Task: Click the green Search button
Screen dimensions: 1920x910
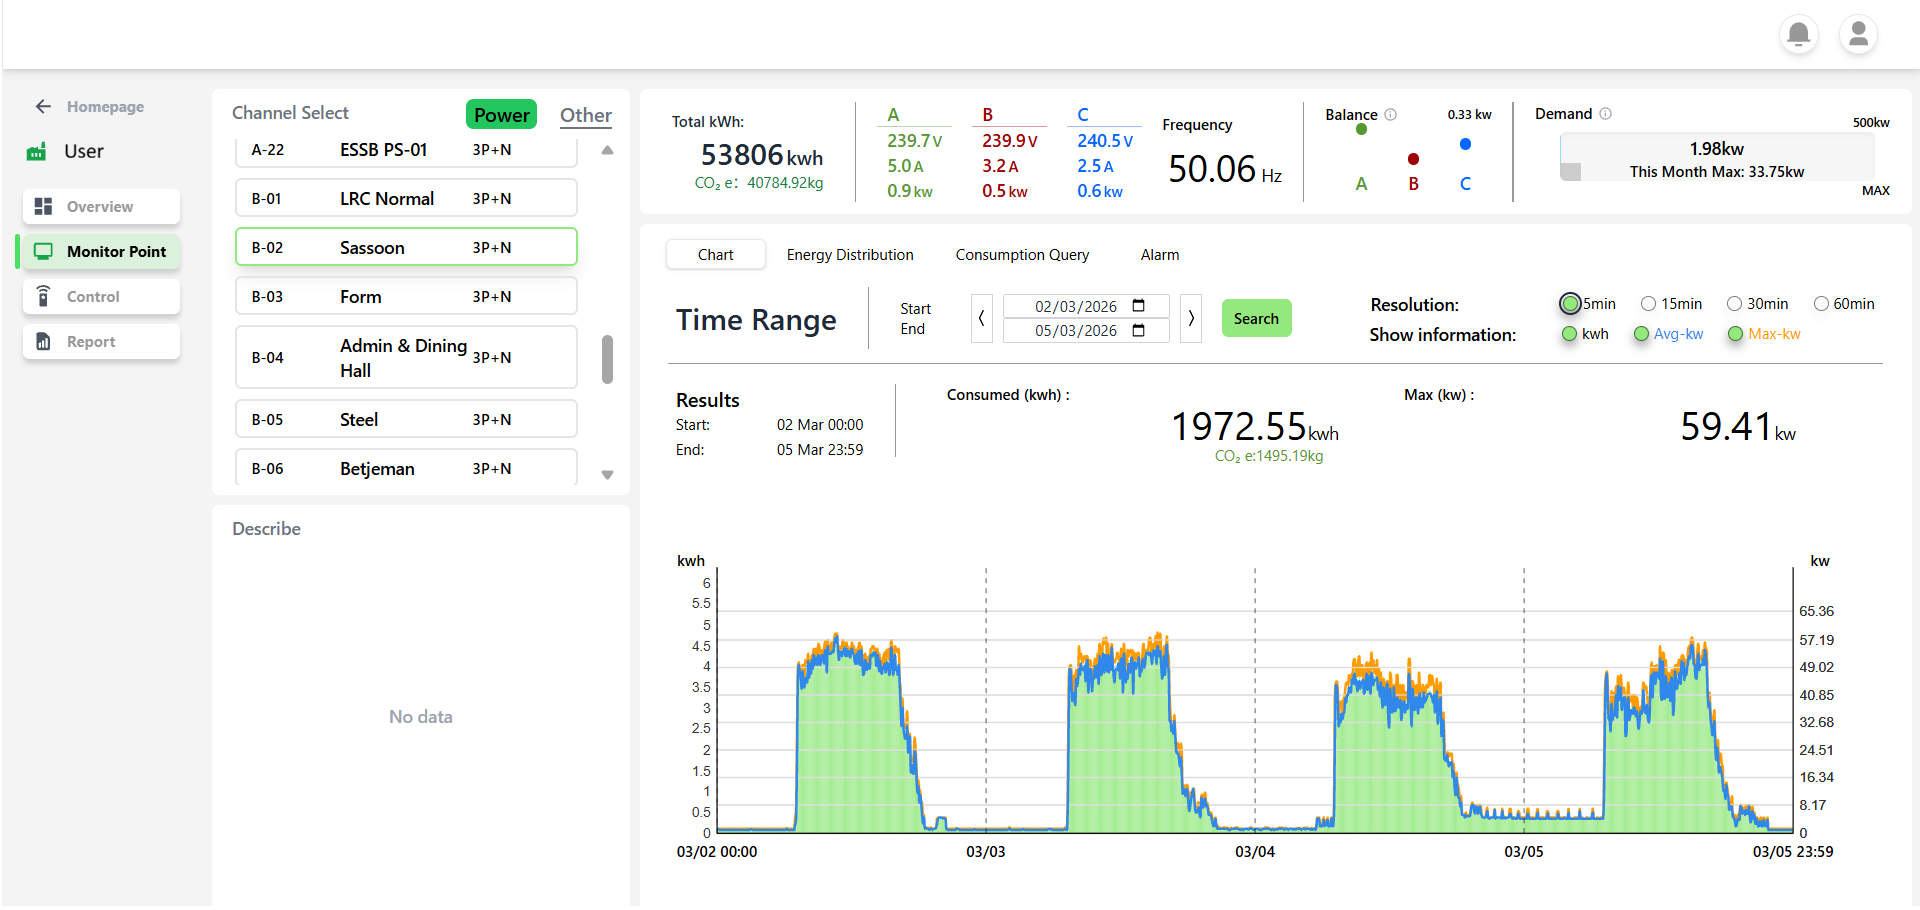Action: coord(1257,318)
